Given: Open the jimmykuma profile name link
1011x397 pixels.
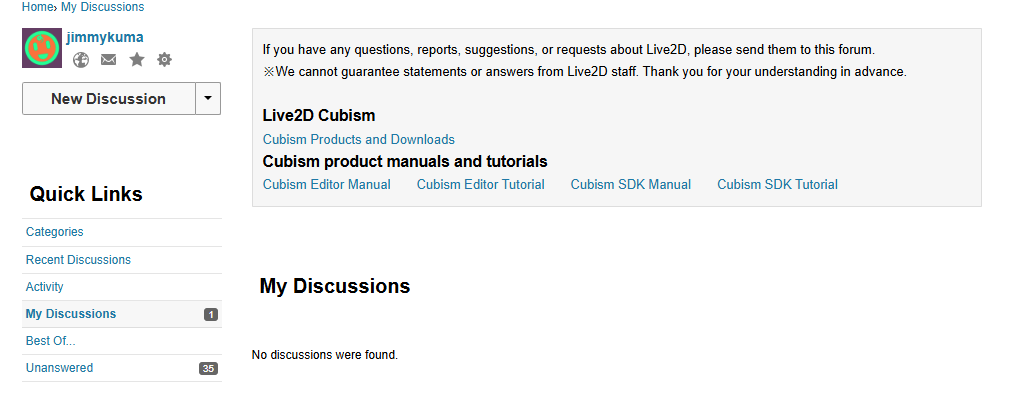Looking at the screenshot, I should tap(104, 37).
